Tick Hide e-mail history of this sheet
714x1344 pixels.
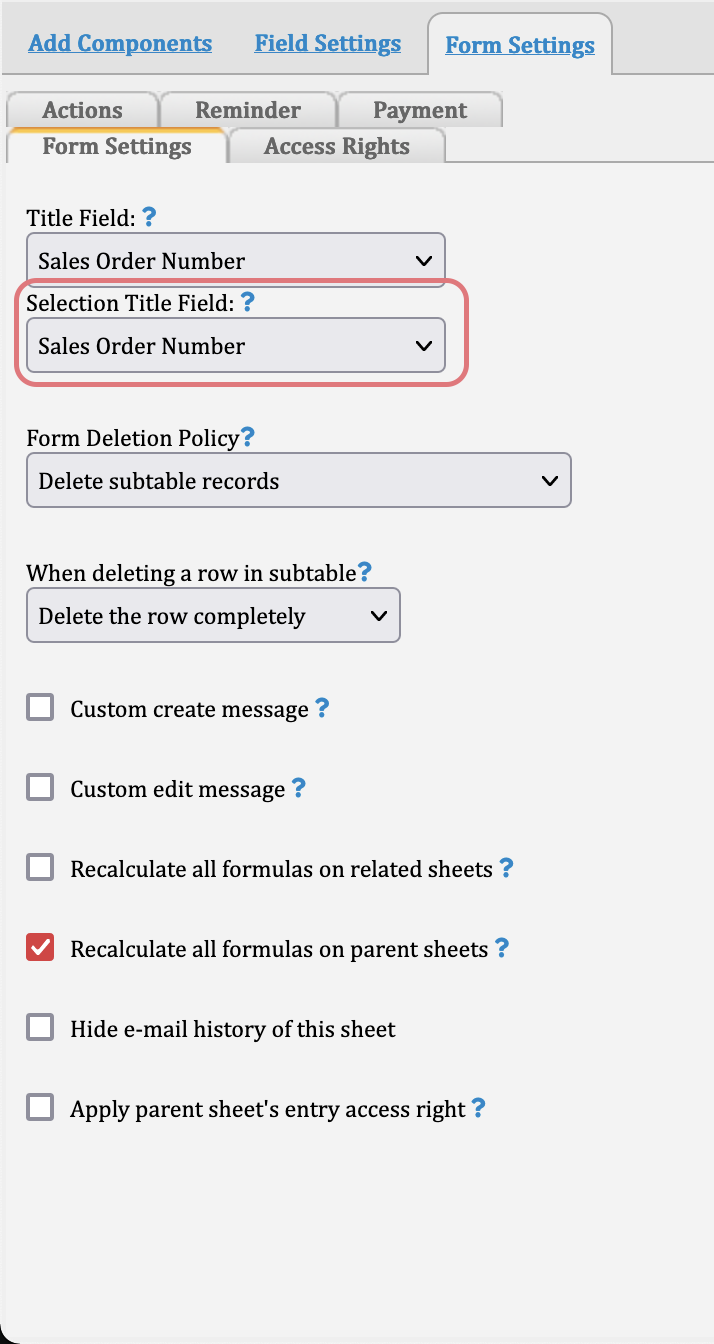(40, 1028)
